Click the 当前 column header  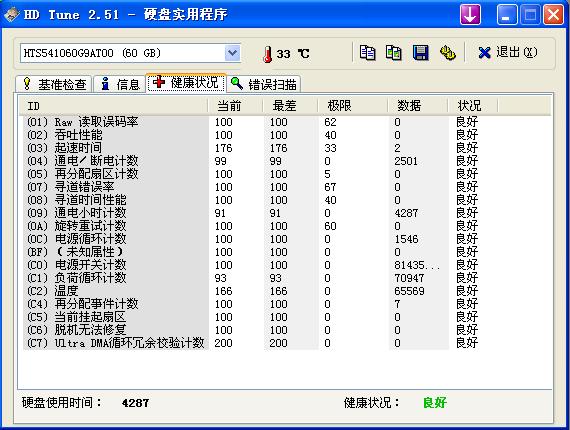tap(235, 106)
